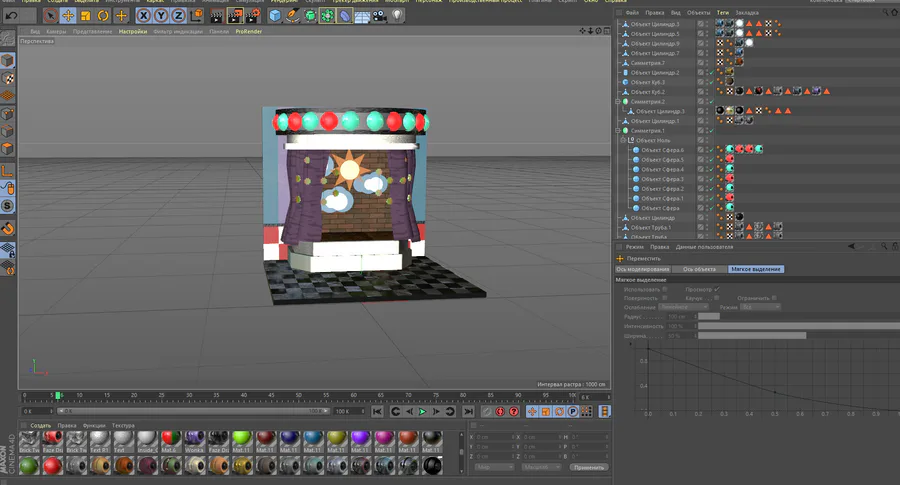Open the Создать menu in the material manager
Viewport: 900px width, 485px height.
coord(40,426)
